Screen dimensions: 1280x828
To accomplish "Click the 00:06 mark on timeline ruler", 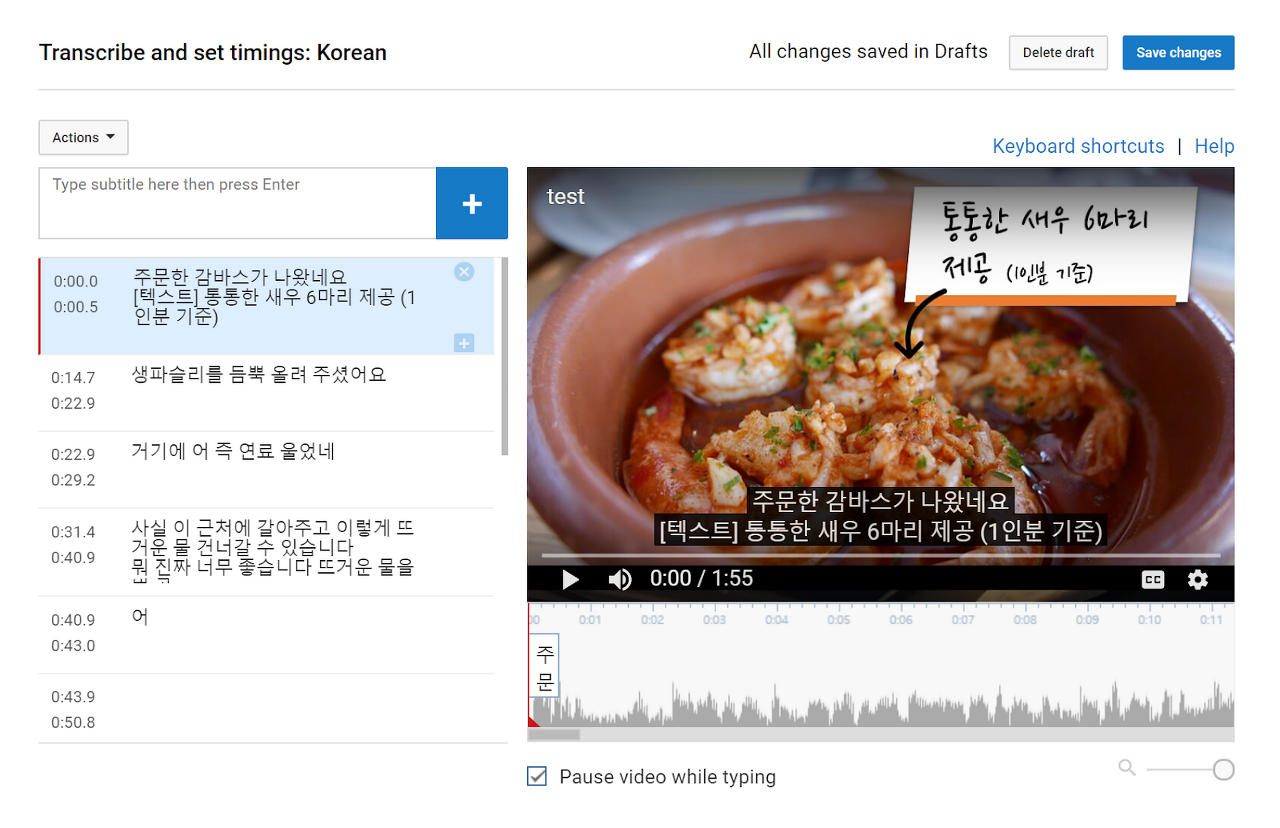I will (901, 620).
